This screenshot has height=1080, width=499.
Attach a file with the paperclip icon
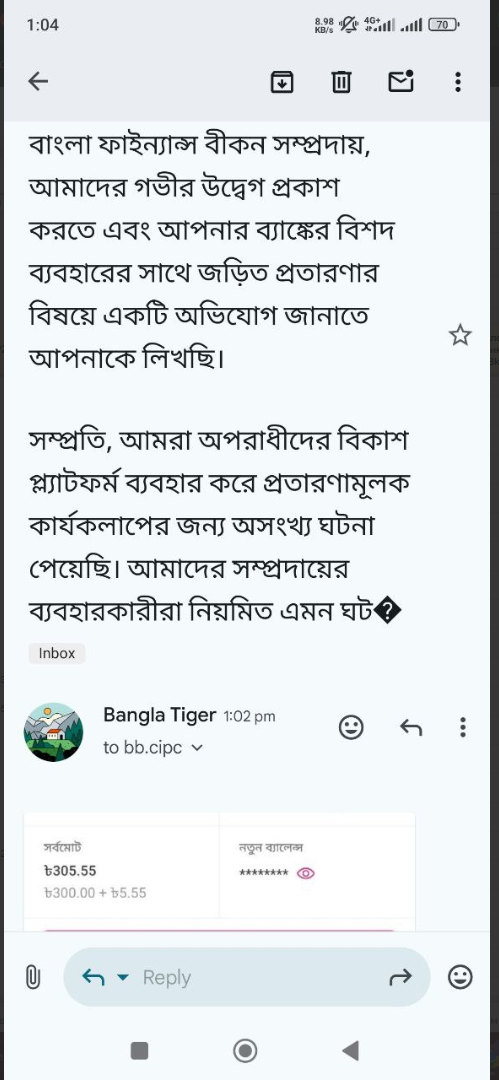coord(32,977)
